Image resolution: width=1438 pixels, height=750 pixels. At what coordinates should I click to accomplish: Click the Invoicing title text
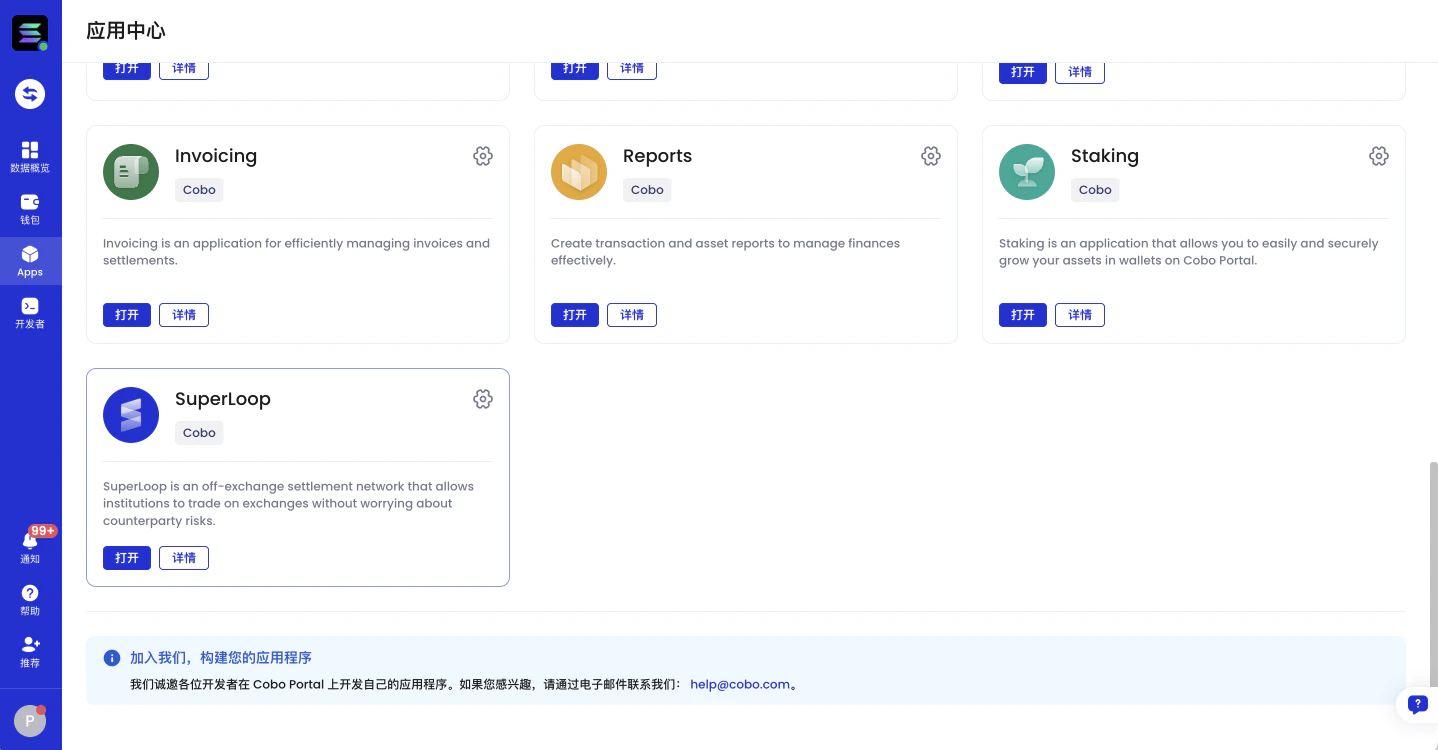tap(216, 156)
